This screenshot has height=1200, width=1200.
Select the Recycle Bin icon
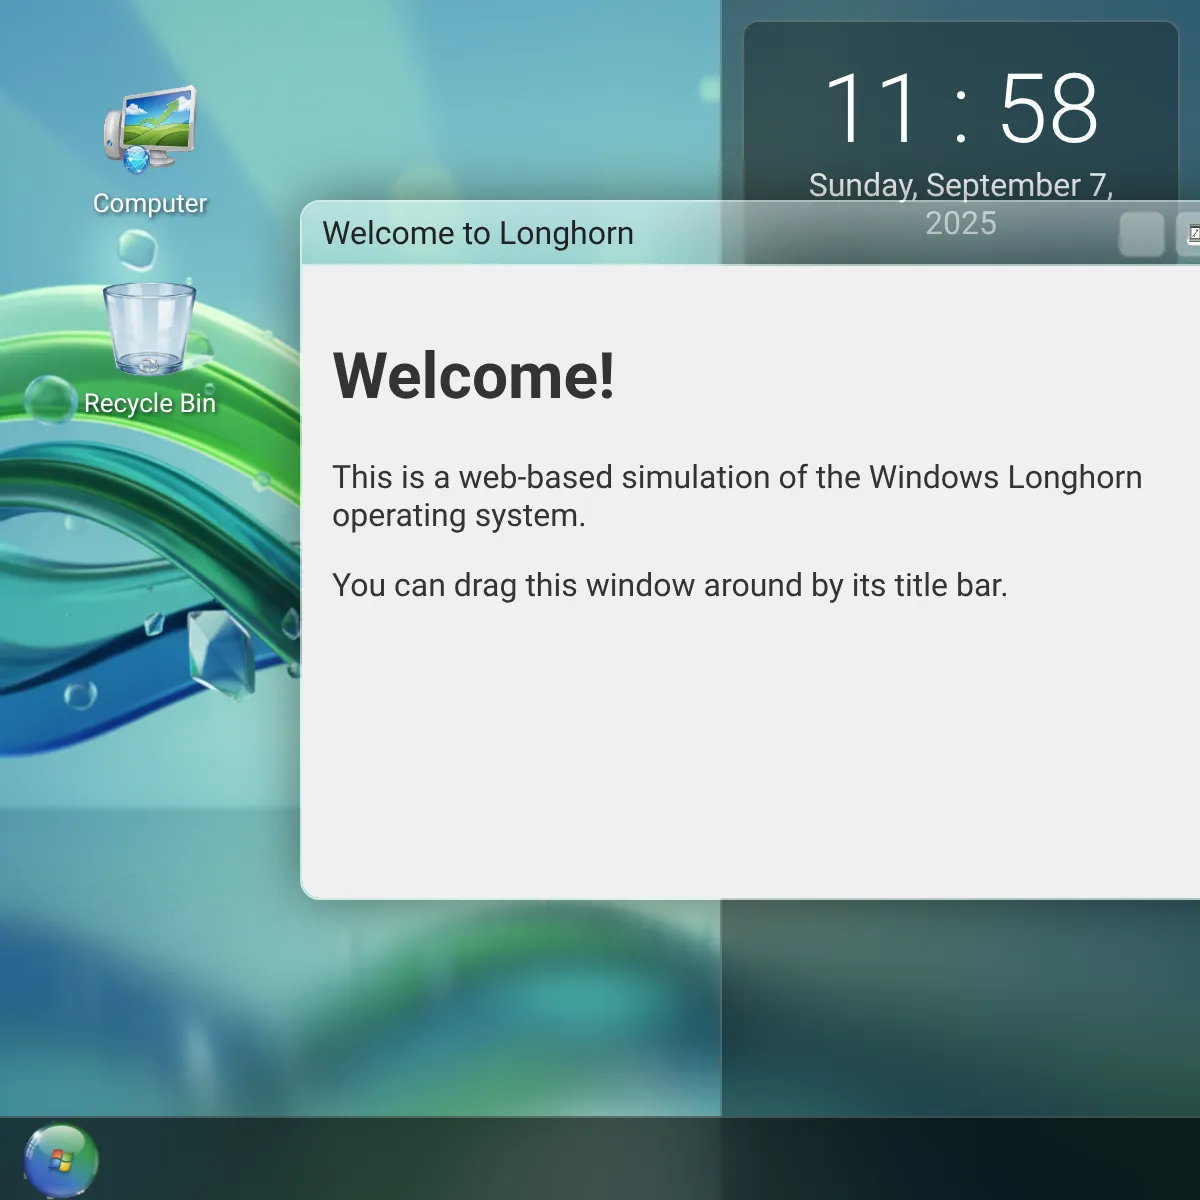click(x=150, y=330)
